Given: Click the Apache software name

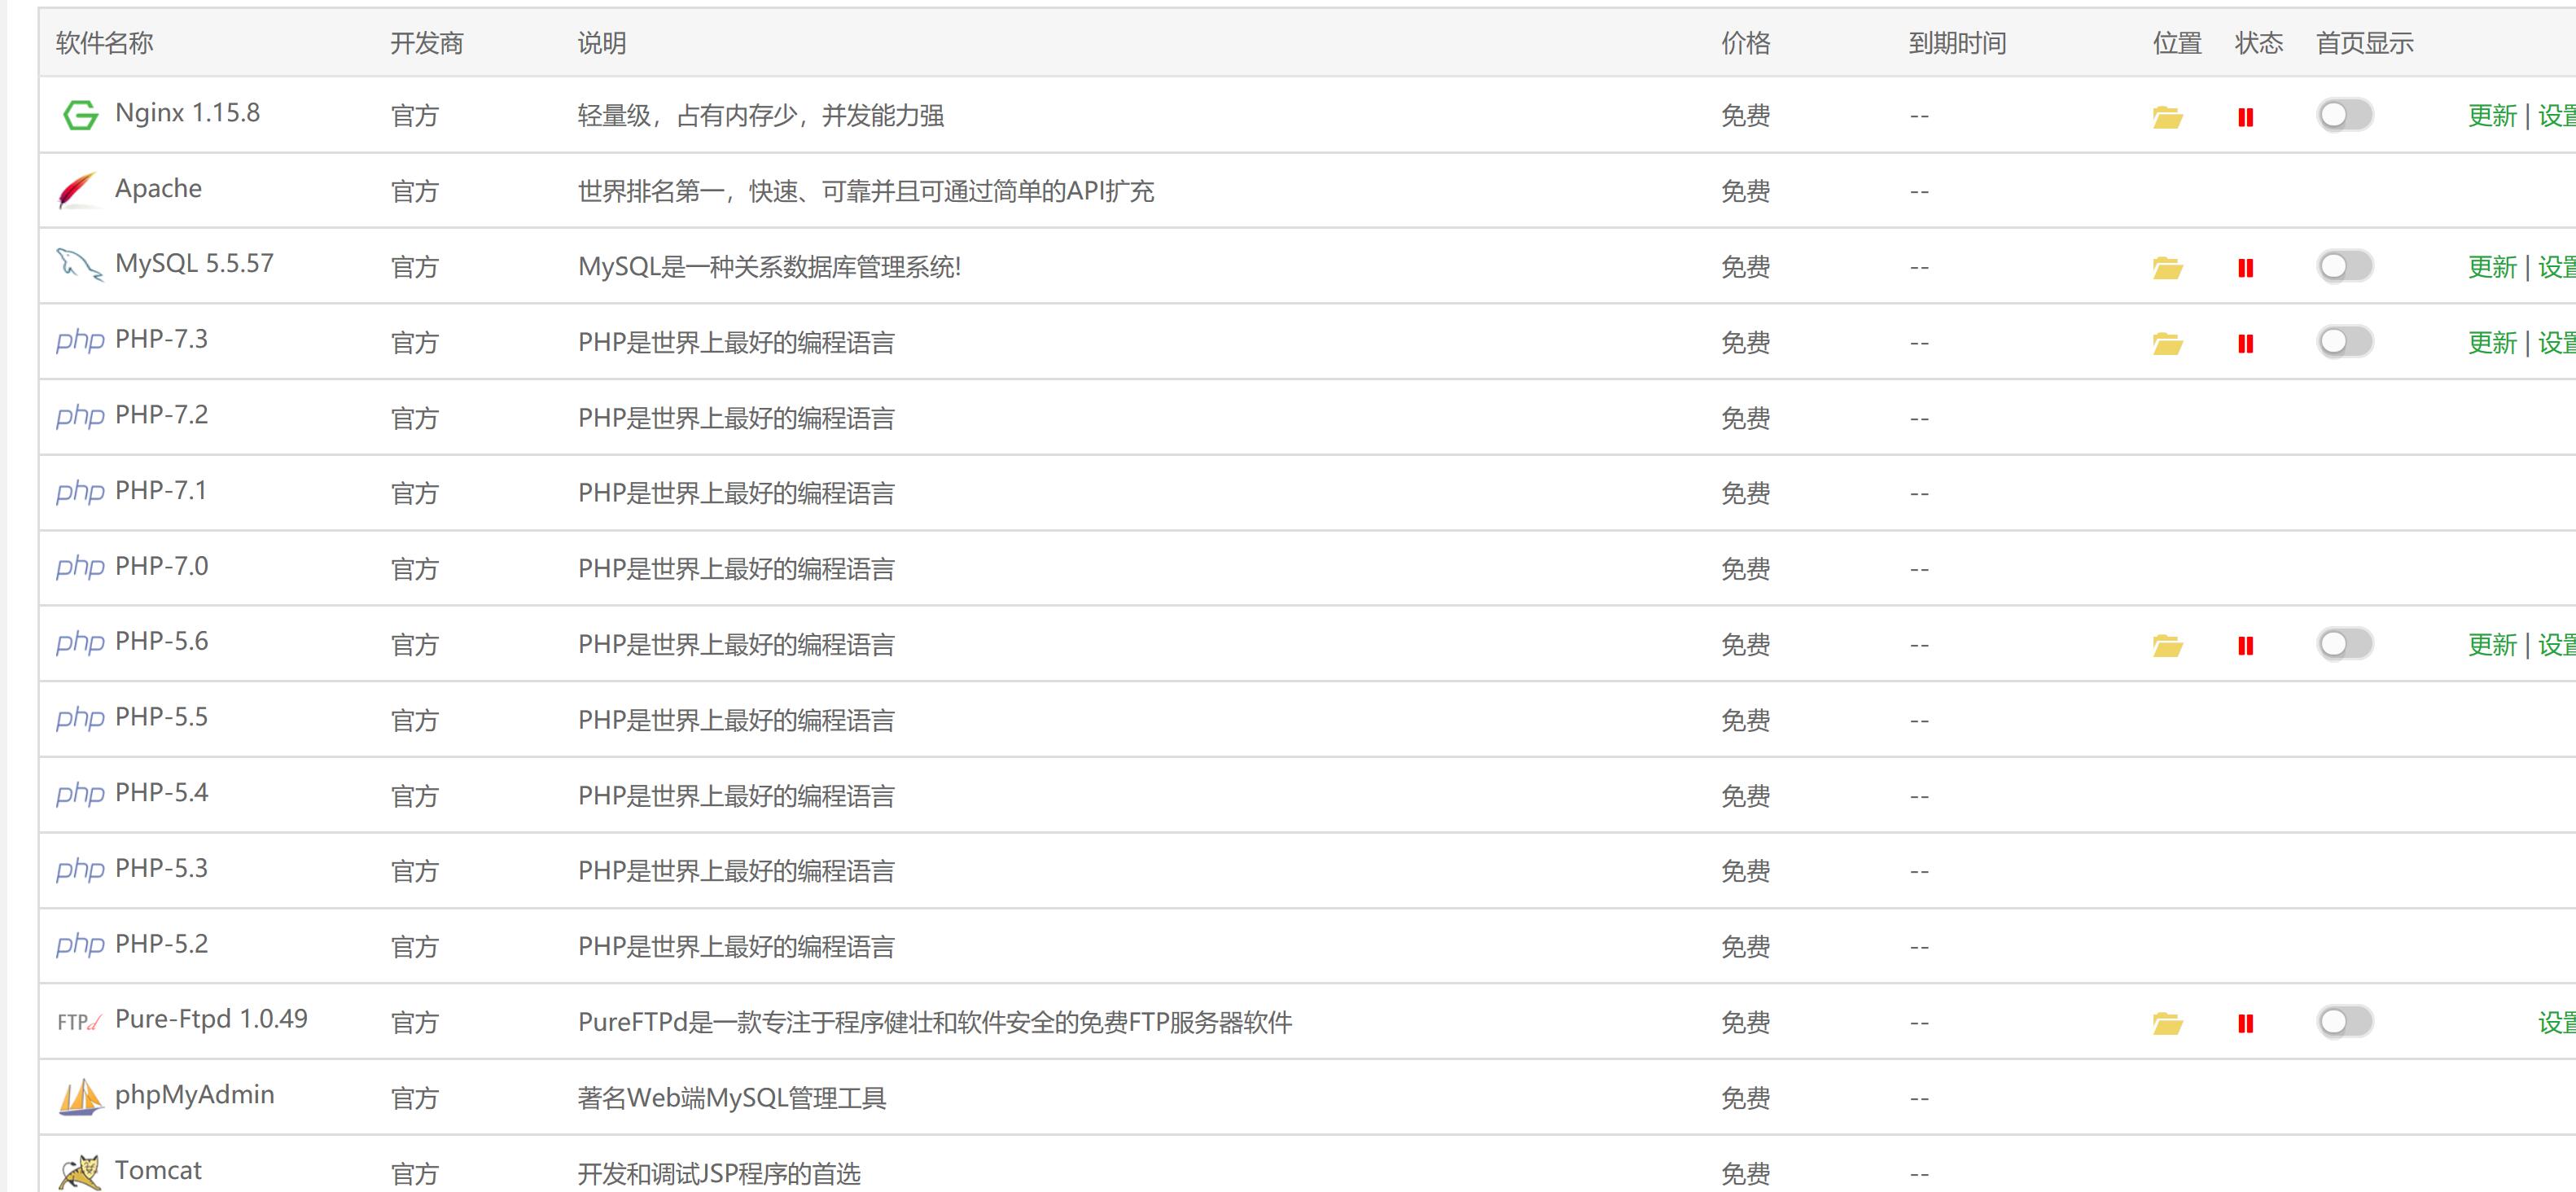Looking at the screenshot, I should click(x=158, y=189).
